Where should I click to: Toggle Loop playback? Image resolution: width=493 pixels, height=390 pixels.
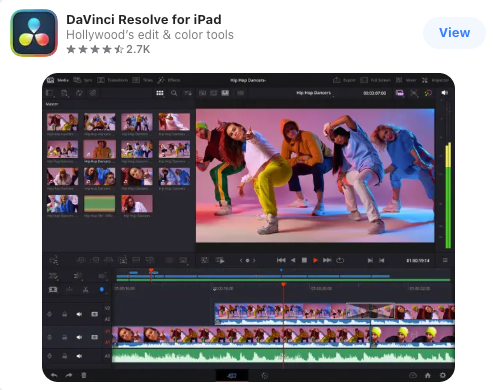pos(340,260)
